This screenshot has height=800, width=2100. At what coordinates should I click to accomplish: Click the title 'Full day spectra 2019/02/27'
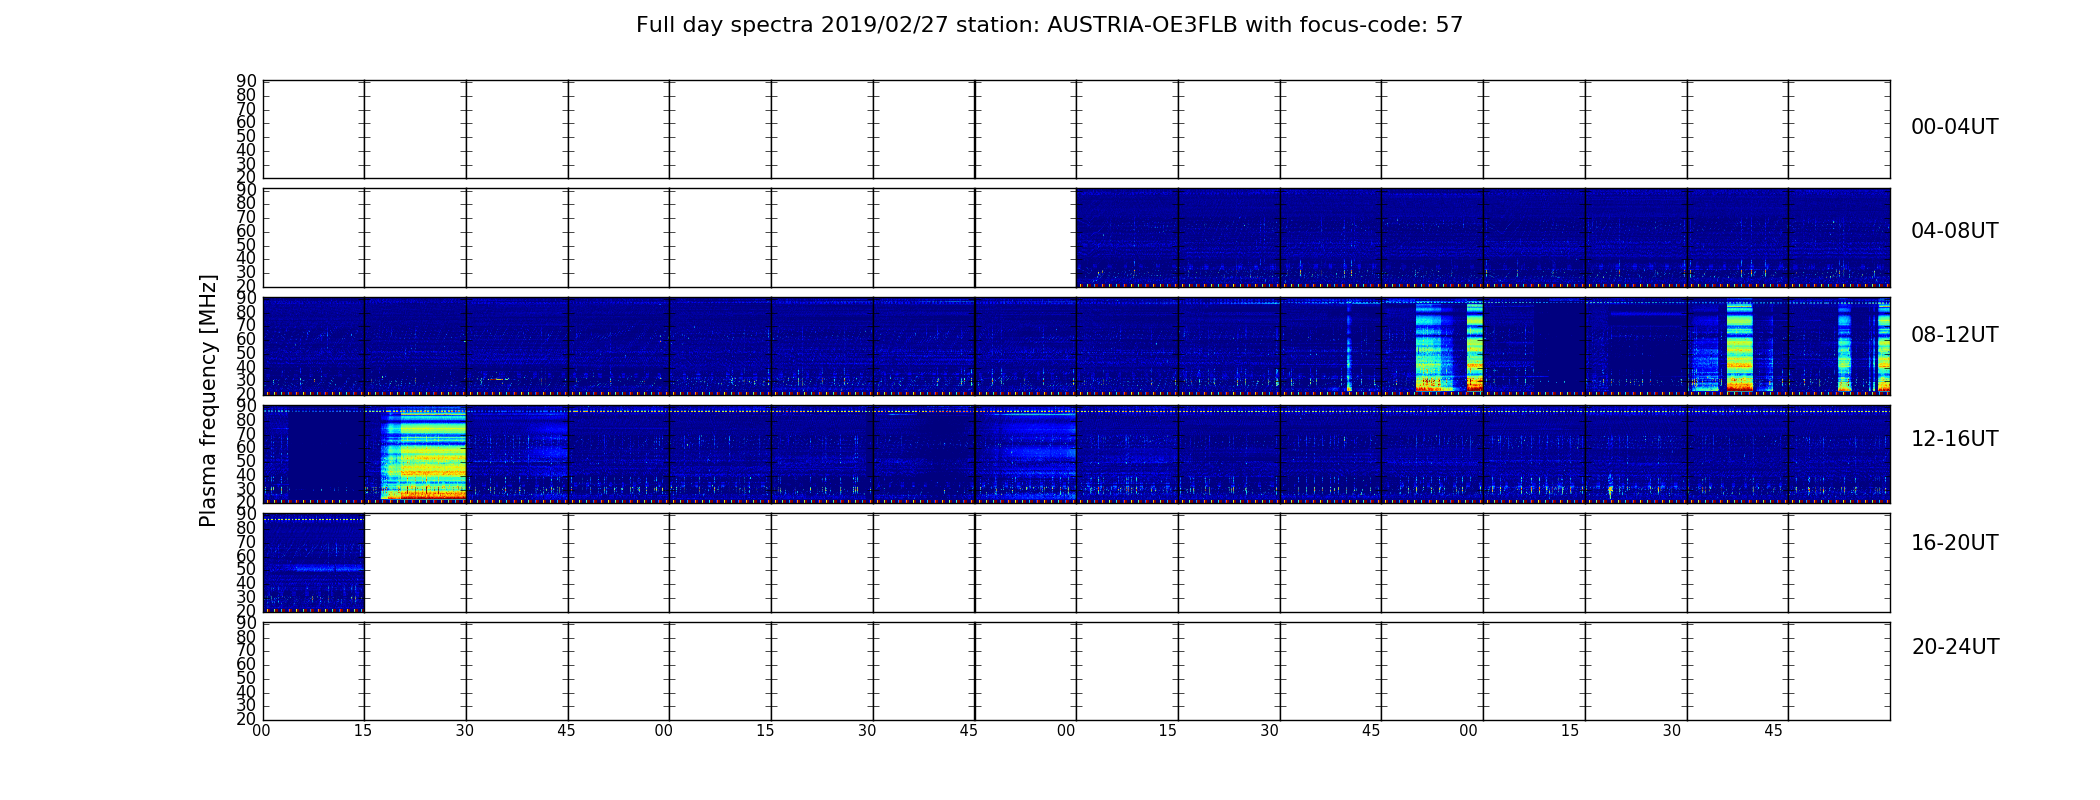pos(1049,25)
